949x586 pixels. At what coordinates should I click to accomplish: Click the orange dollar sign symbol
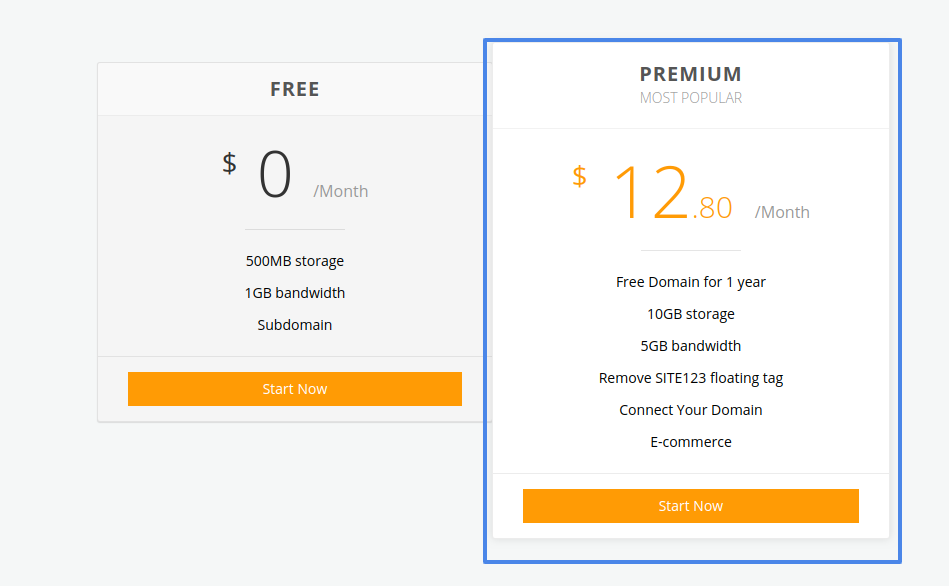[579, 176]
